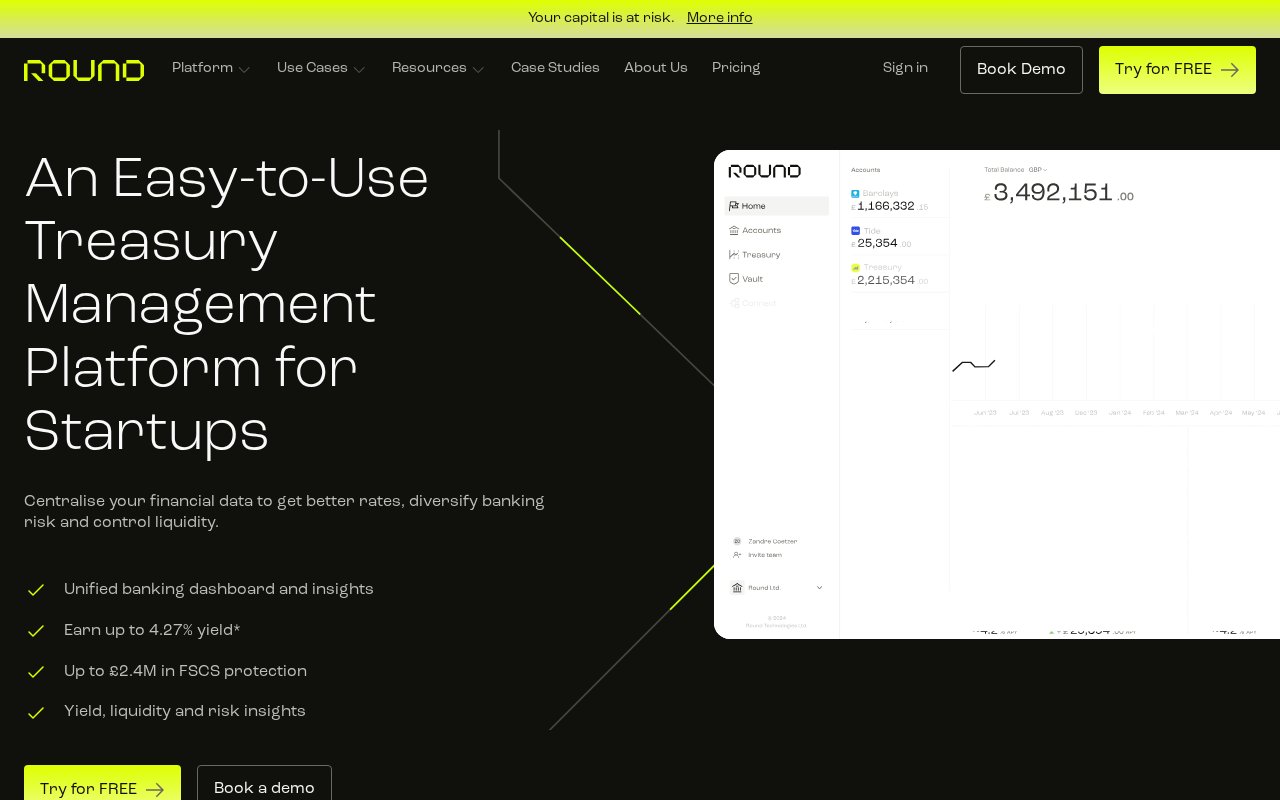Click the arrow icon in header Try for FREE button
This screenshot has height=800, width=1280.
[1230, 70]
